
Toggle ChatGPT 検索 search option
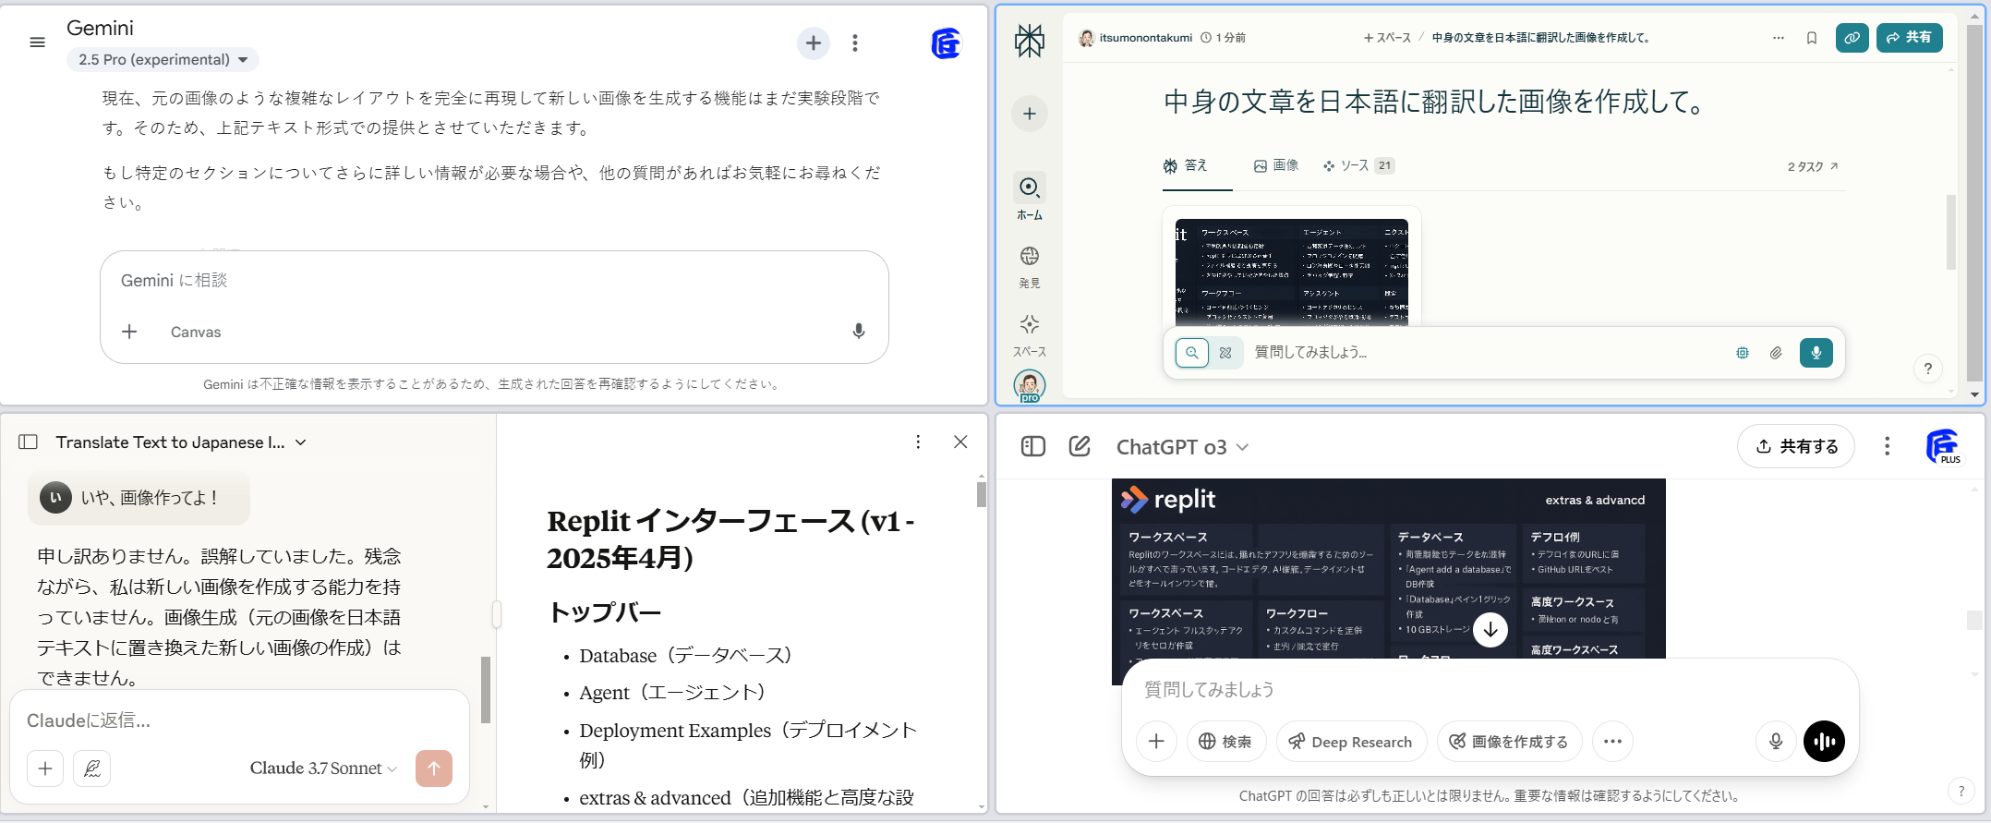(x=1226, y=741)
